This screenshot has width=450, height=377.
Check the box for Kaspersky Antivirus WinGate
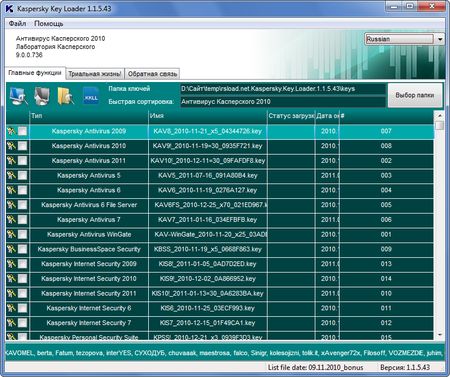coord(22,234)
